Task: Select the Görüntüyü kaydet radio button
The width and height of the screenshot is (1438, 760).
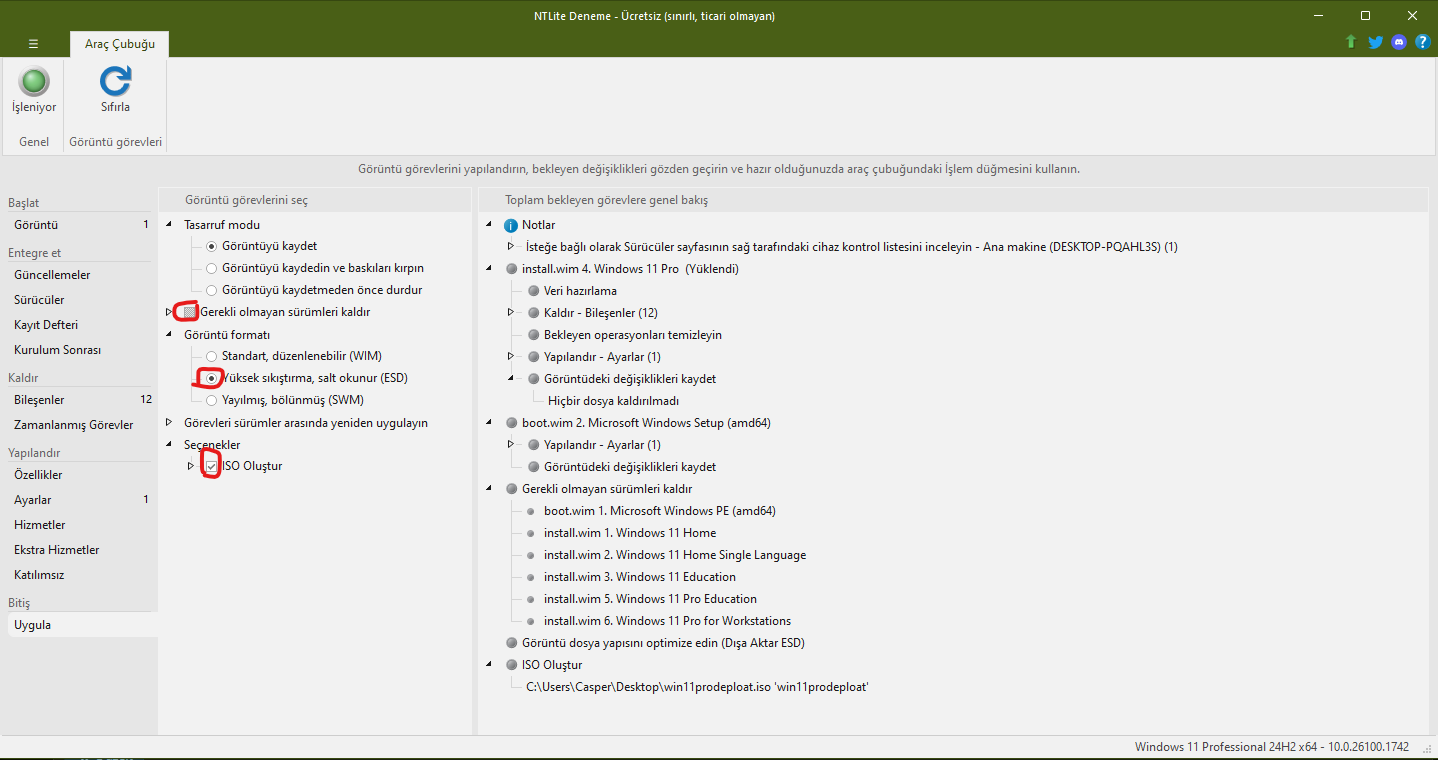Action: click(x=211, y=246)
